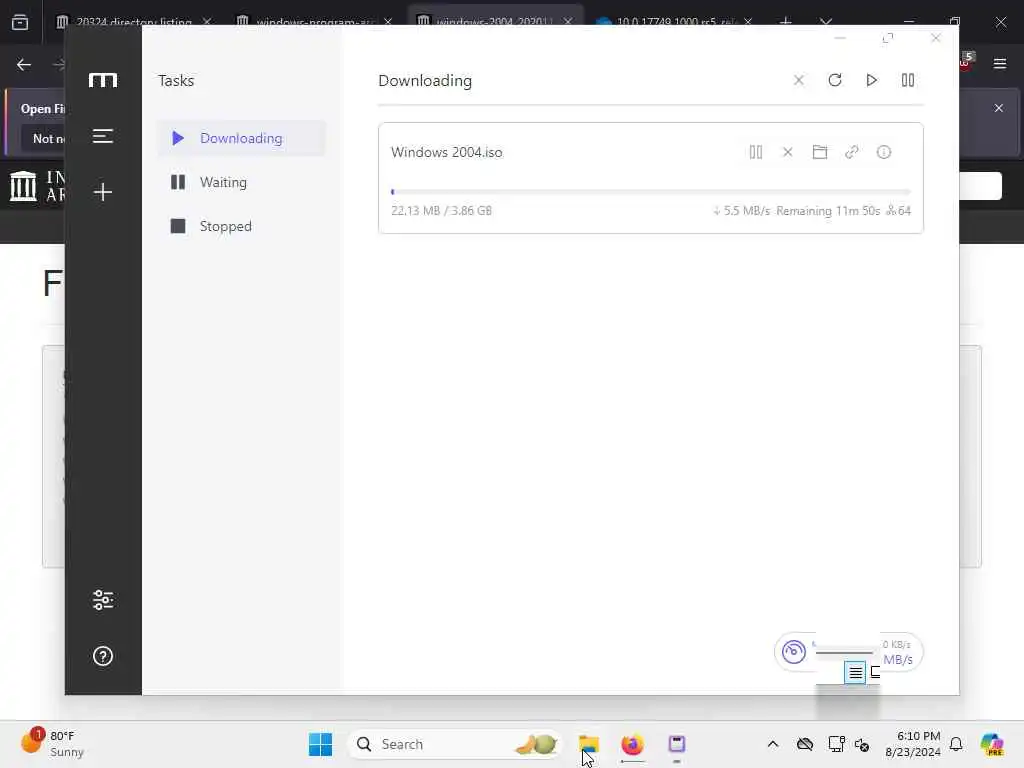This screenshot has width=1024, height=768.
Task: Open Firefox from the taskbar
Action: coord(632,744)
